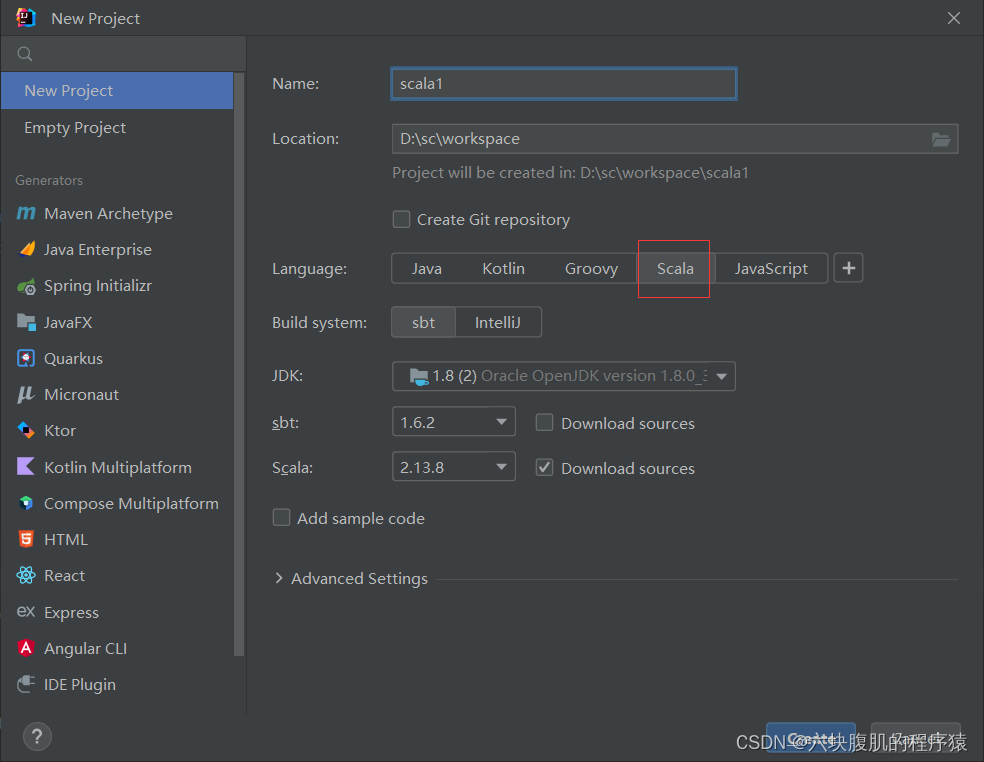Click the Express icon
Screen dimensions: 984x762
26,611
